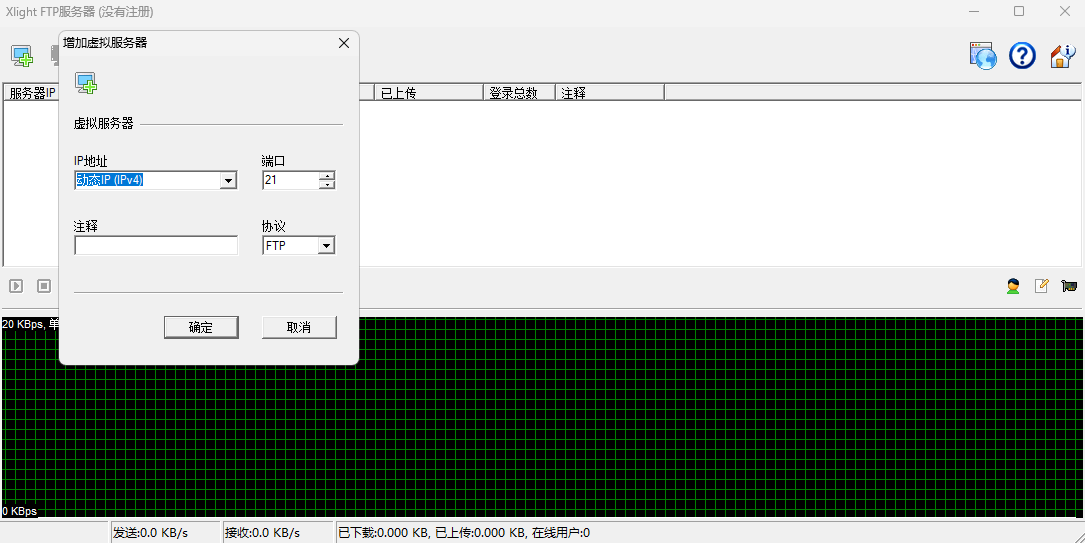This screenshot has width=1085, height=543.
Task: Click the 虚拟服务器 section label
Action: point(104,124)
